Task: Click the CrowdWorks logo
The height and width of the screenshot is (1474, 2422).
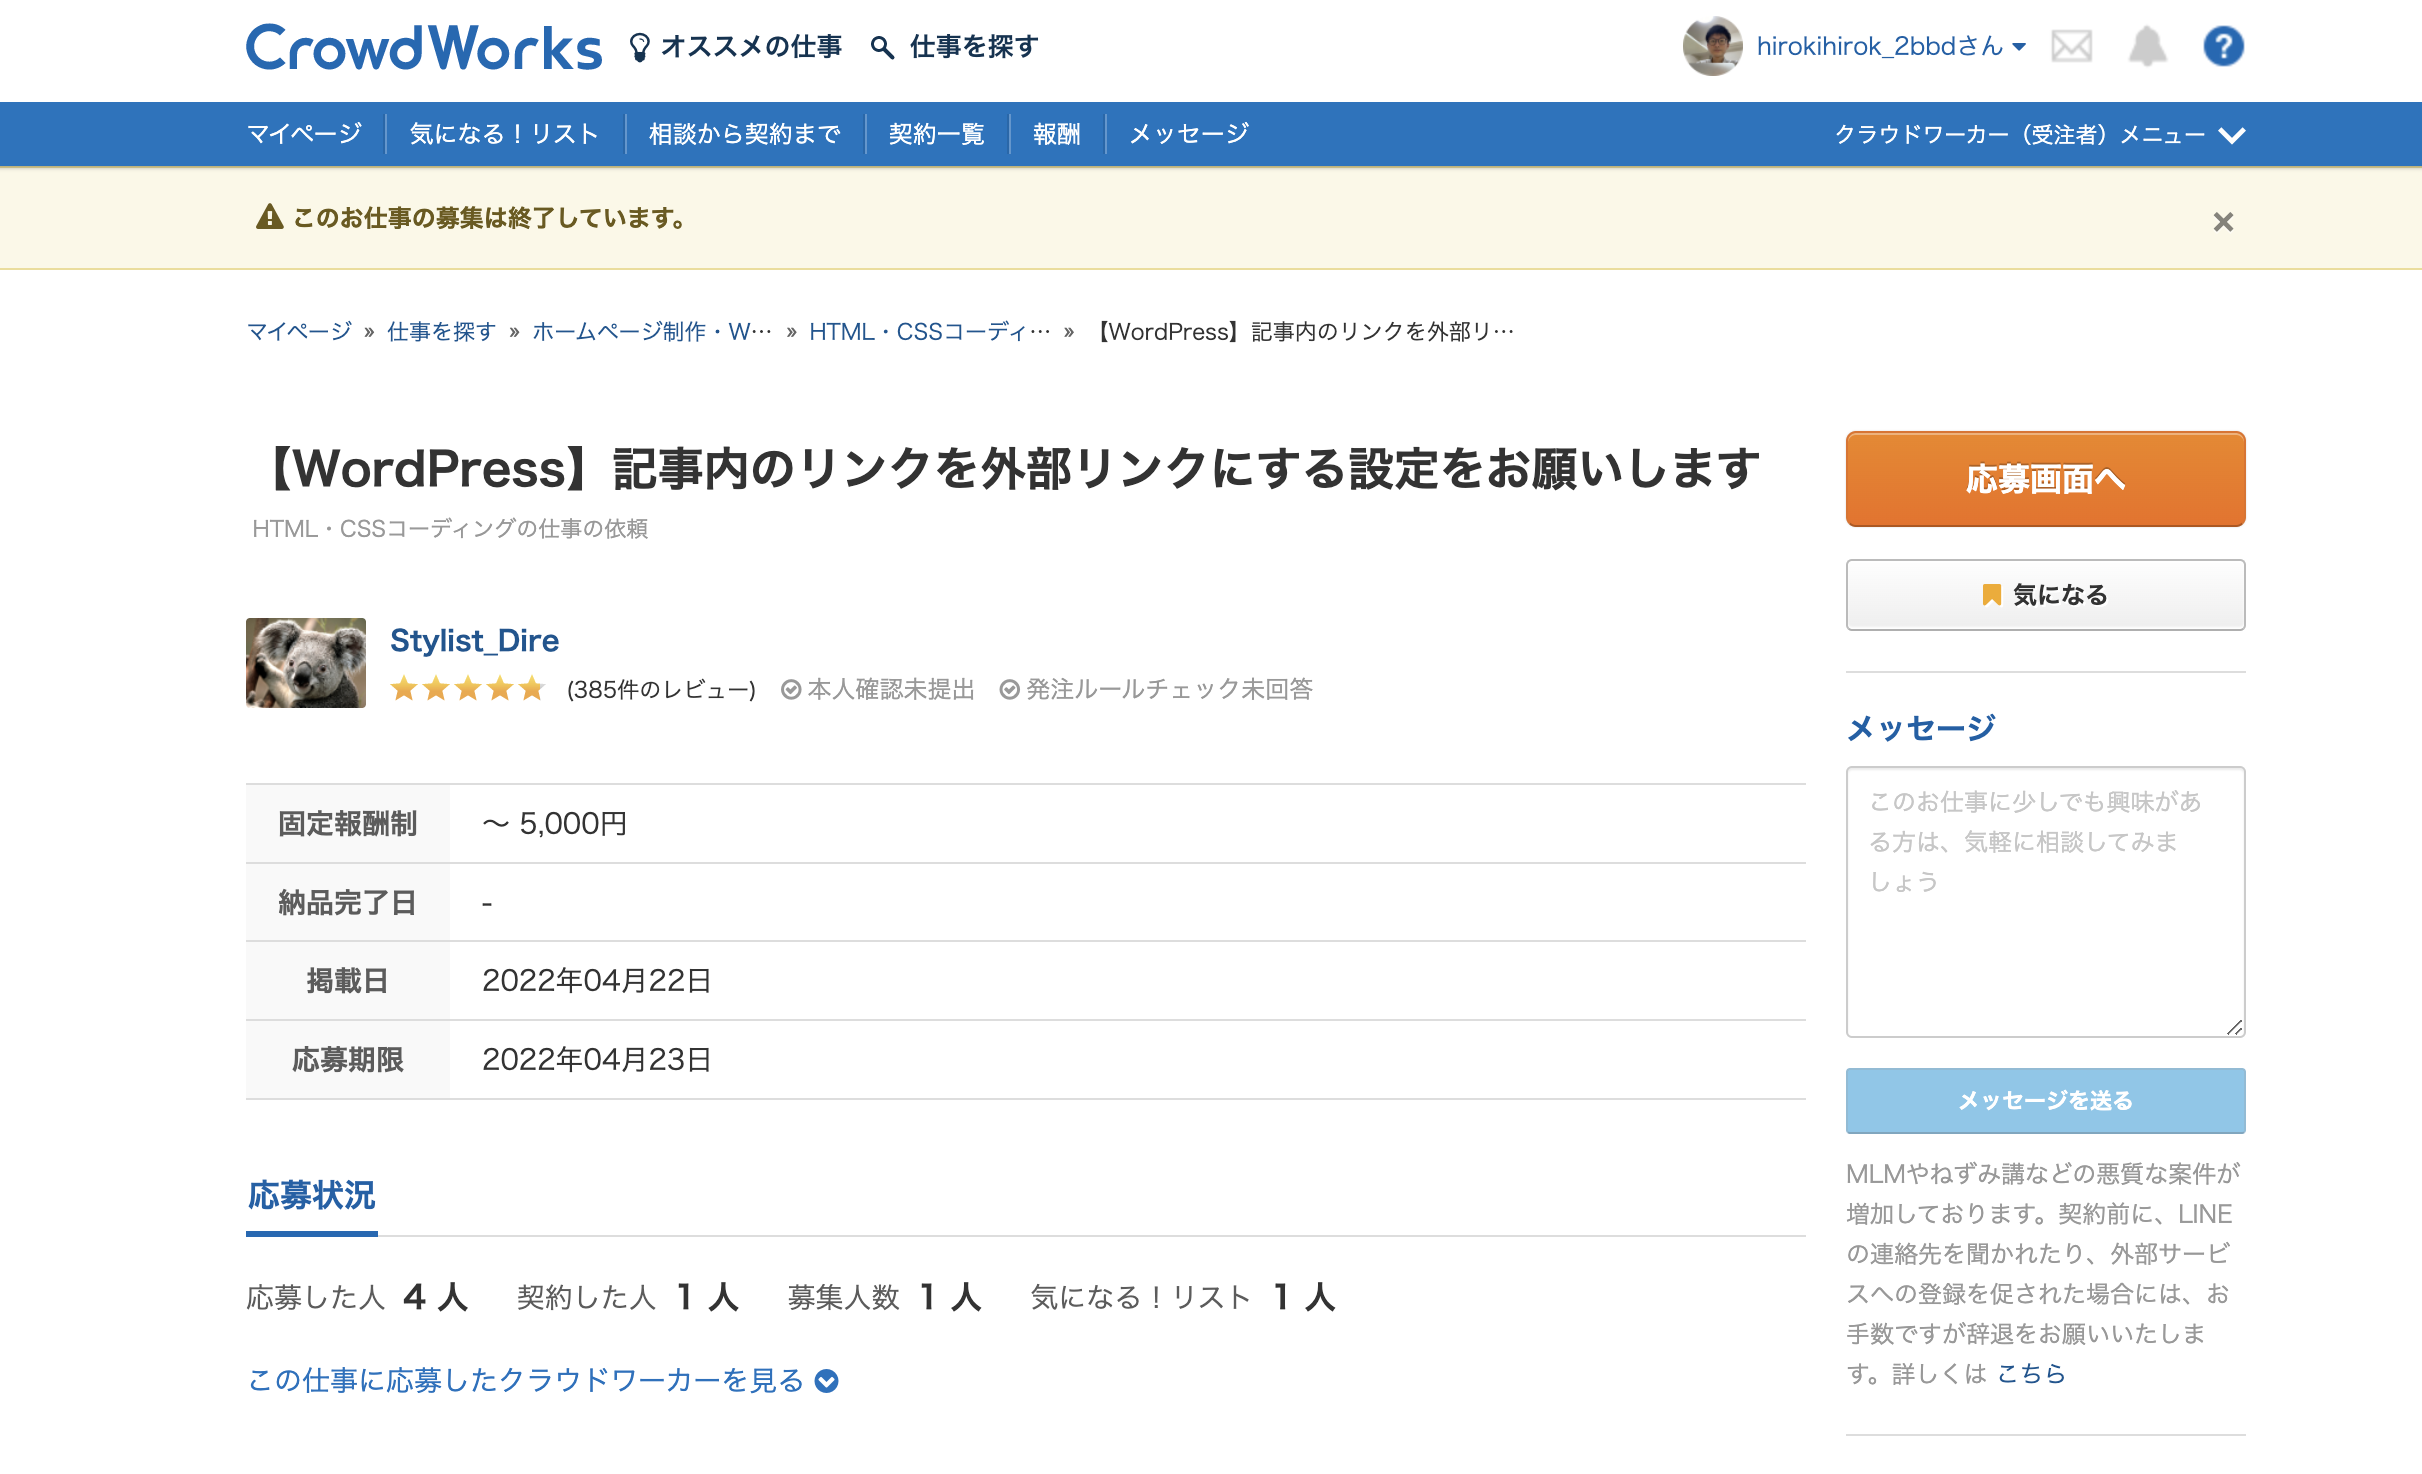Action: pos(424,47)
